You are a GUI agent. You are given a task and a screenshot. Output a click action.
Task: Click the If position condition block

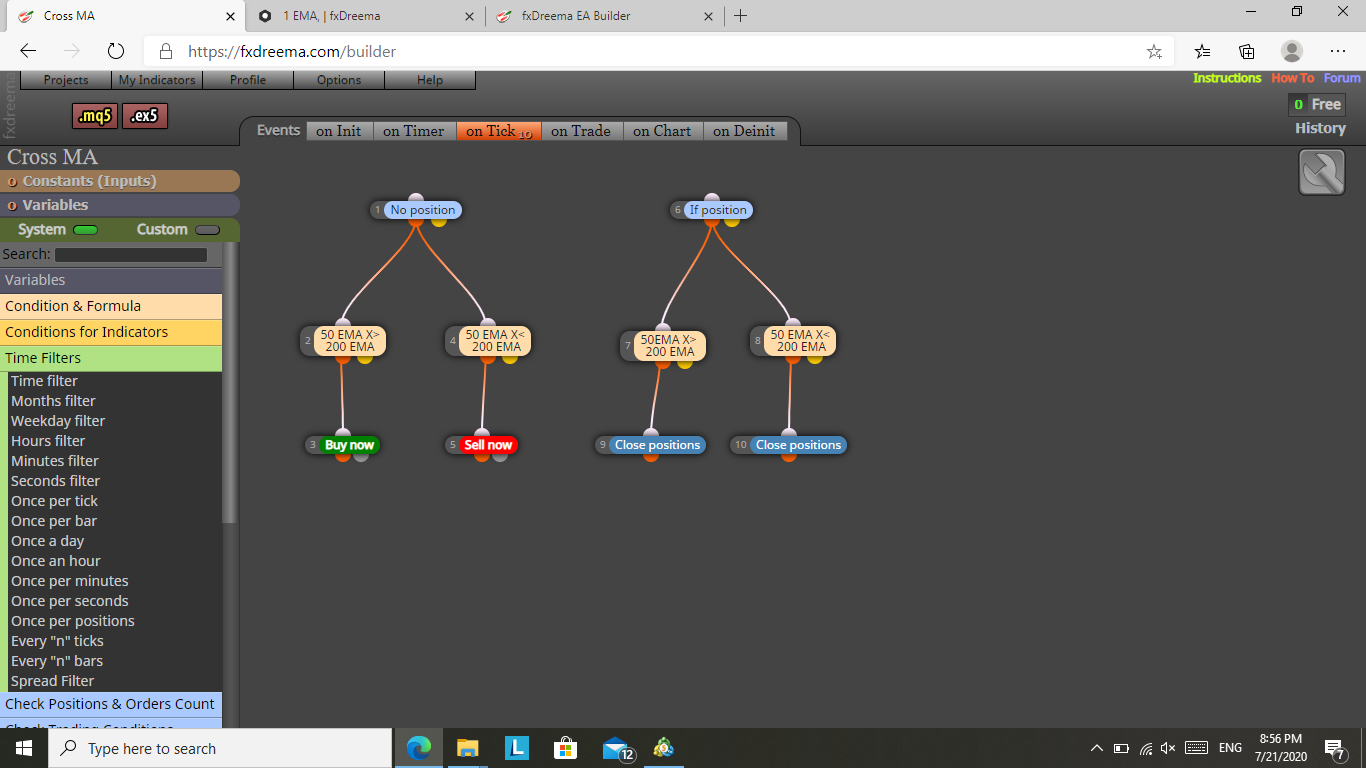(x=718, y=210)
